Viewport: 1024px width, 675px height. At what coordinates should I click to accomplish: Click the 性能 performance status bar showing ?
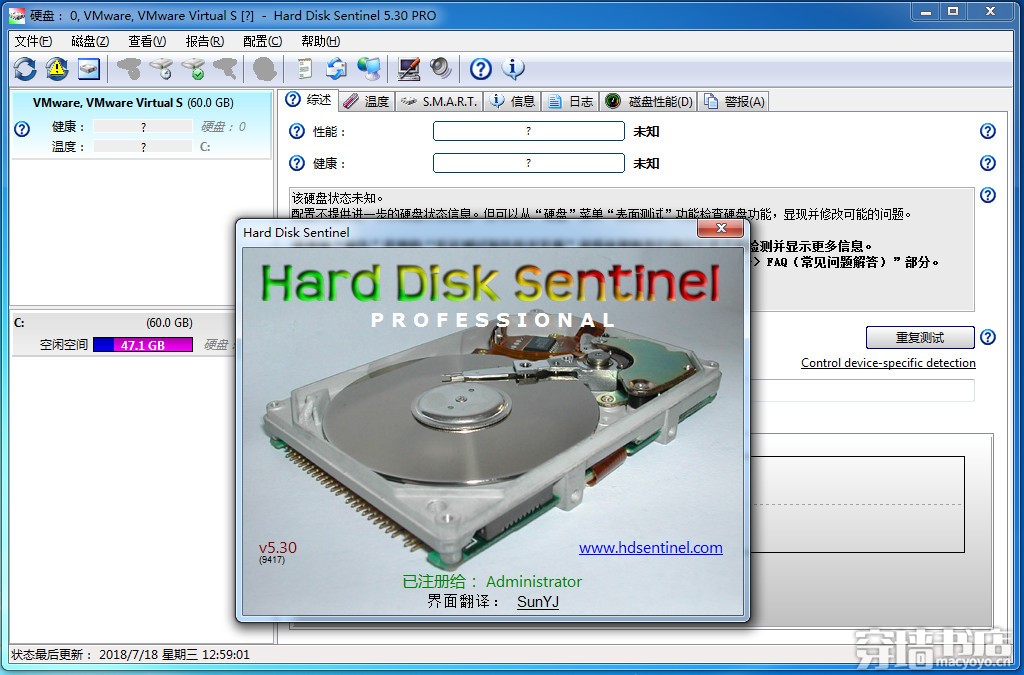pyautogui.click(x=528, y=131)
